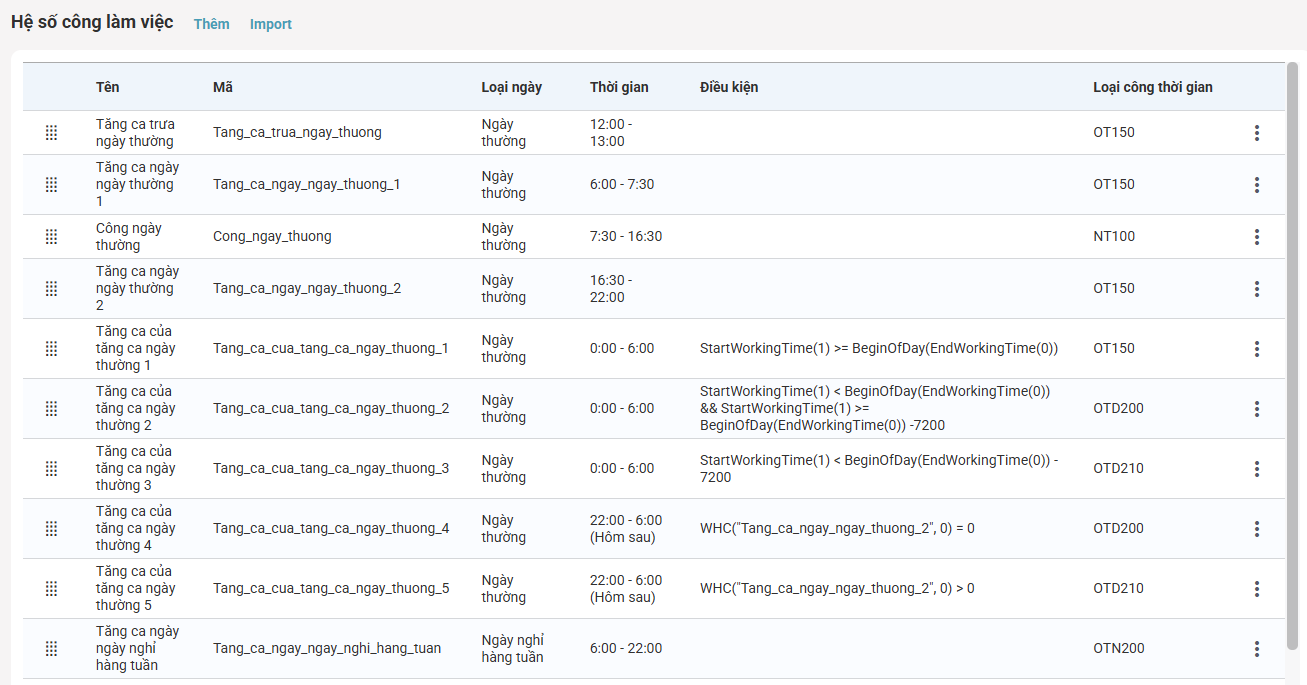Click the OTN200 time type value
The width and height of the screenshot is (1307, 685).
pos(1119,649)
